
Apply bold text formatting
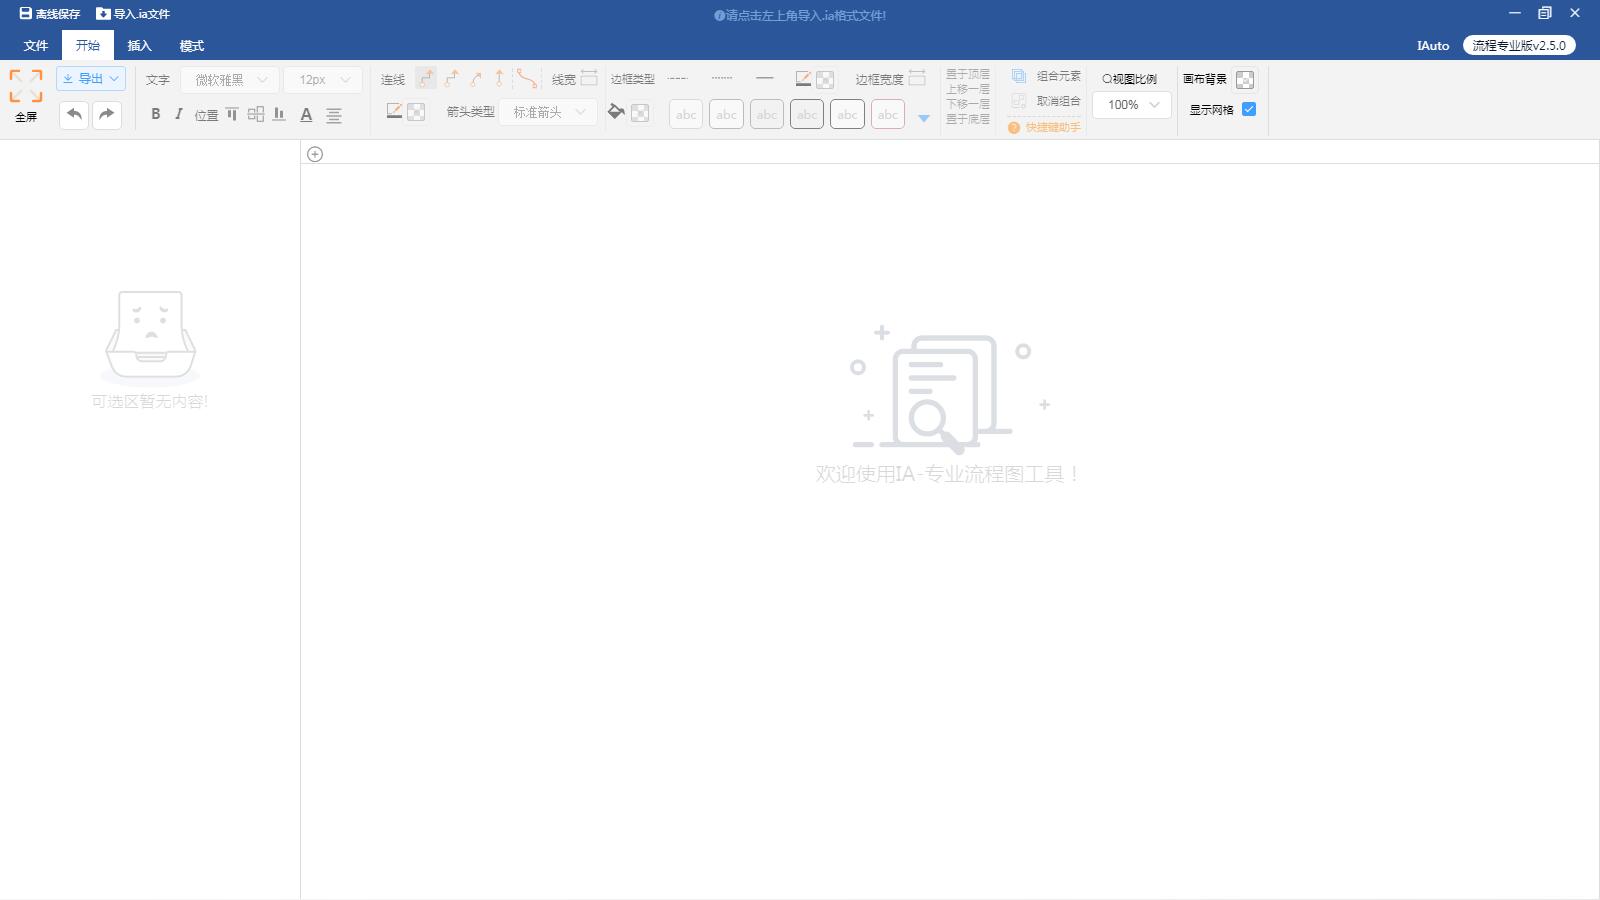click(155, 114)
